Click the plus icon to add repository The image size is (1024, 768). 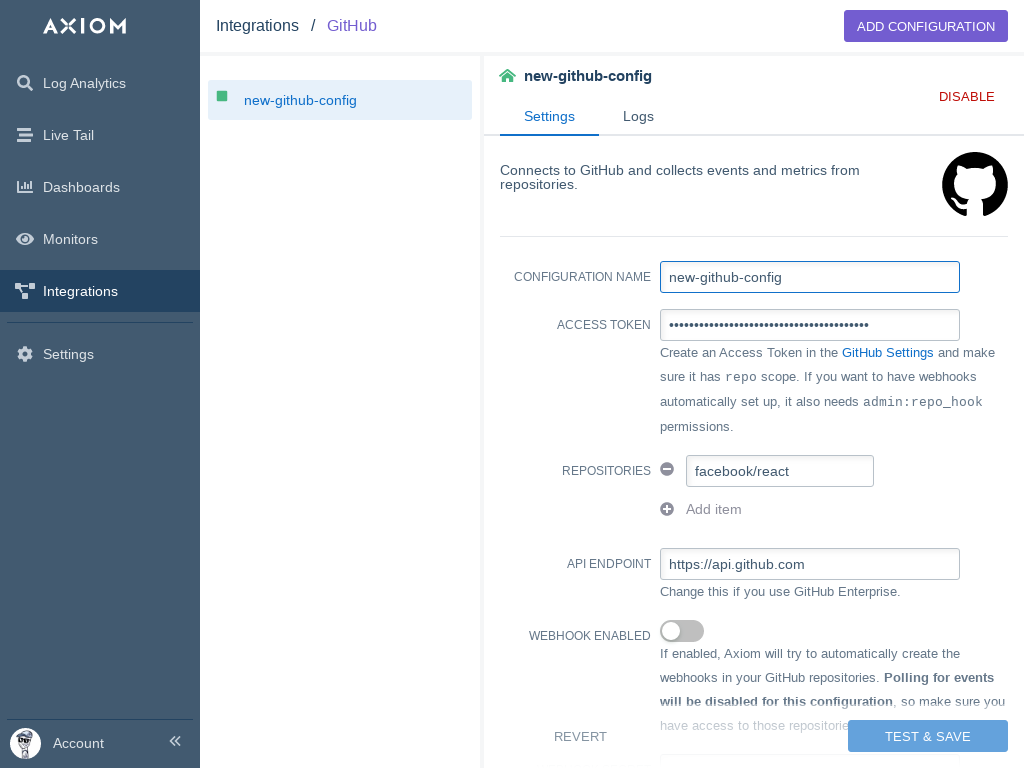[x=667, y=509]
